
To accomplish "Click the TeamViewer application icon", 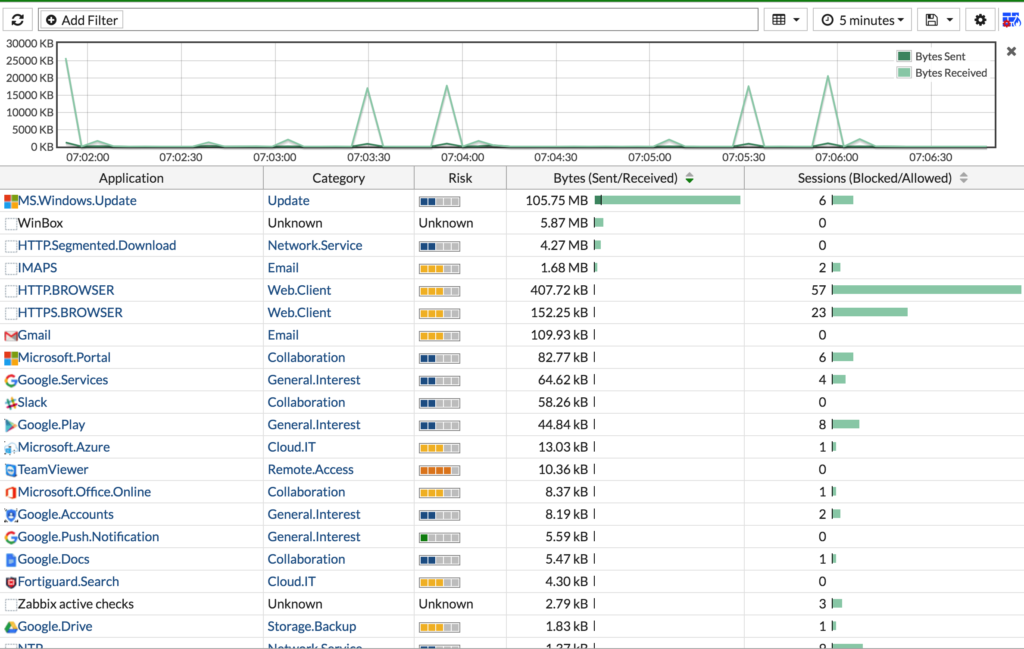I will click(10, 470).
